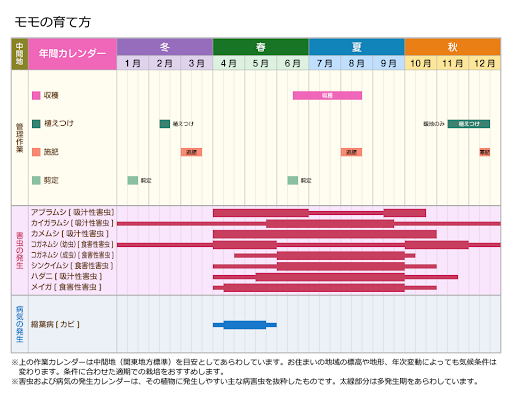Click the pink 収穫 legend square

[x=36, y=95]
